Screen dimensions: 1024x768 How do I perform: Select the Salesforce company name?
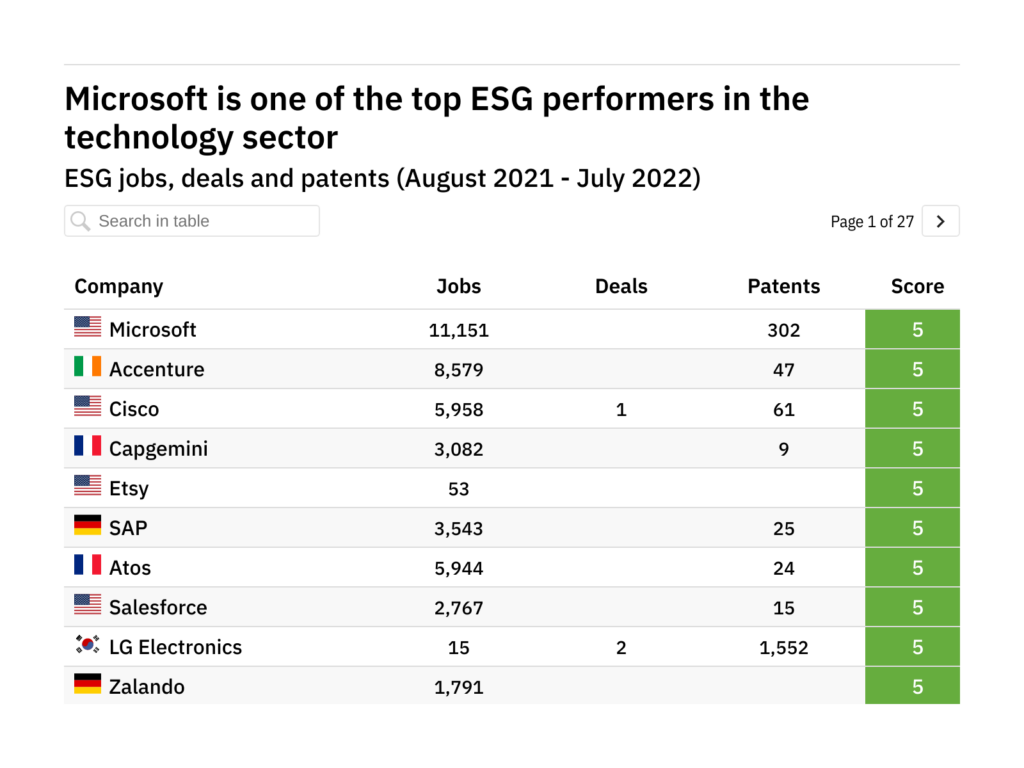click(158, 607)
